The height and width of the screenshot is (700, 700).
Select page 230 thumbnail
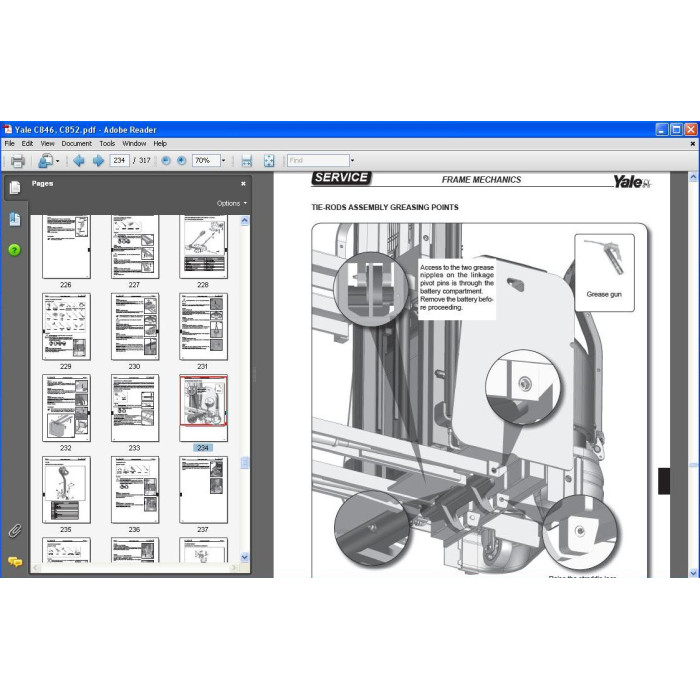pos(135,326)
